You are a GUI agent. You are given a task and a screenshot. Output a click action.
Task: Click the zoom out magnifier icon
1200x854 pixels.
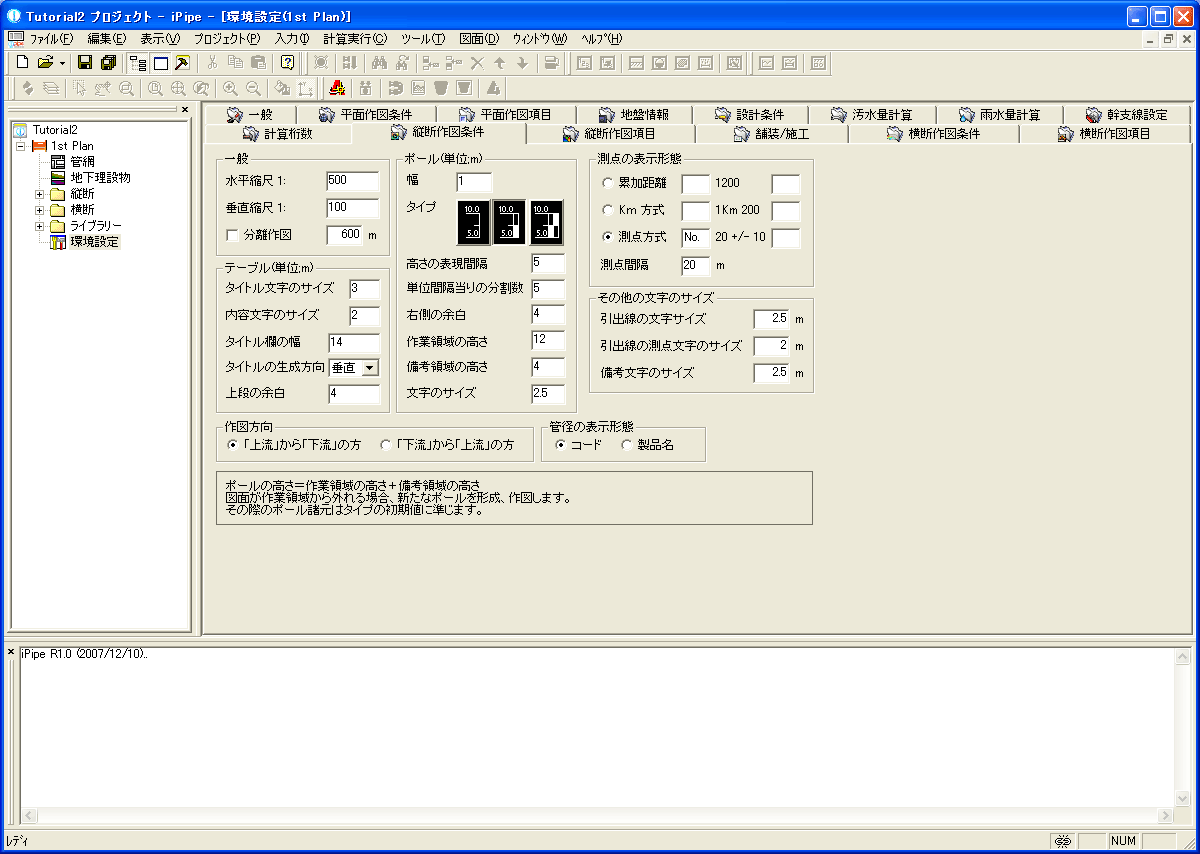click(254, 87)
